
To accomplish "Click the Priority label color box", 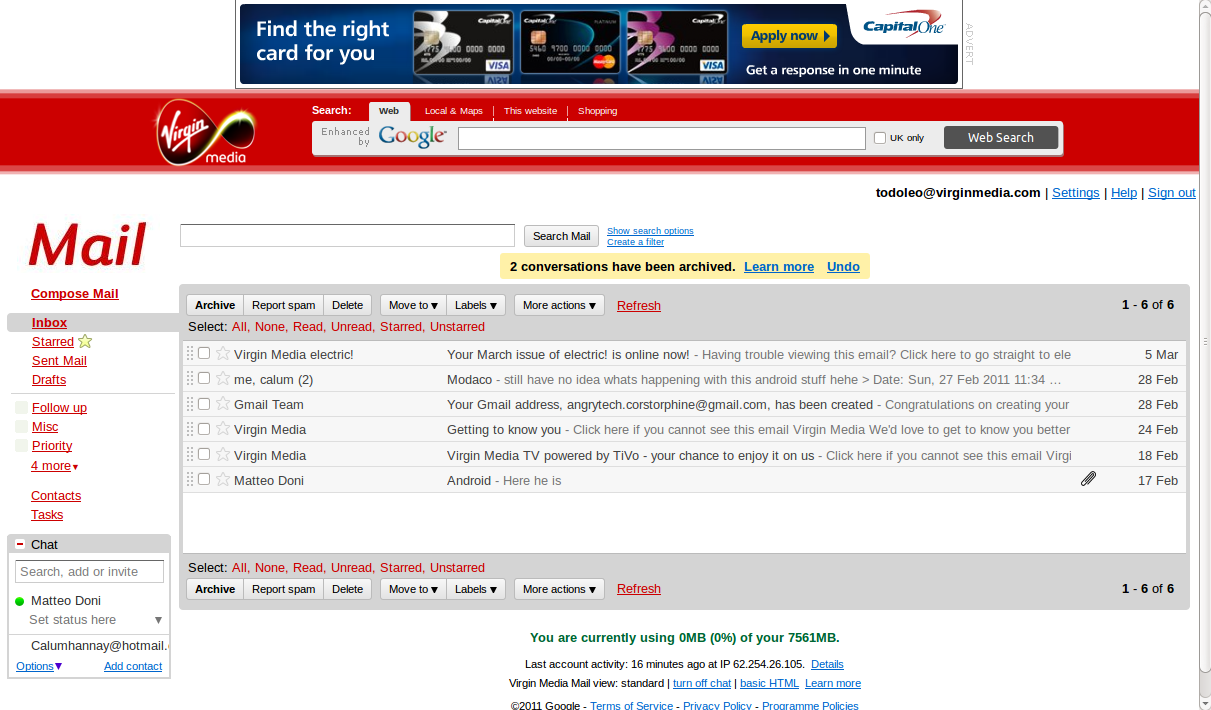I will click(21, 446).
